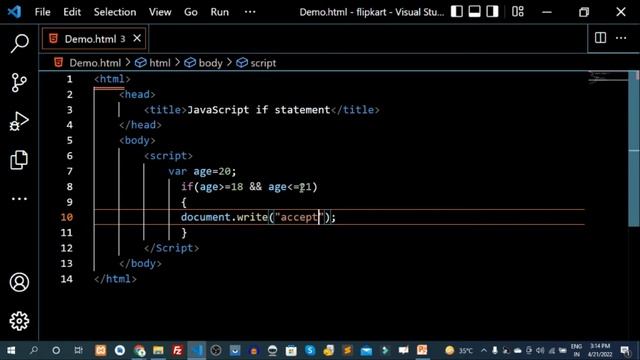Click the closing </Script> tag
Image resolution: width=640 pixels, height=360 pixels.
pos(171,248)
